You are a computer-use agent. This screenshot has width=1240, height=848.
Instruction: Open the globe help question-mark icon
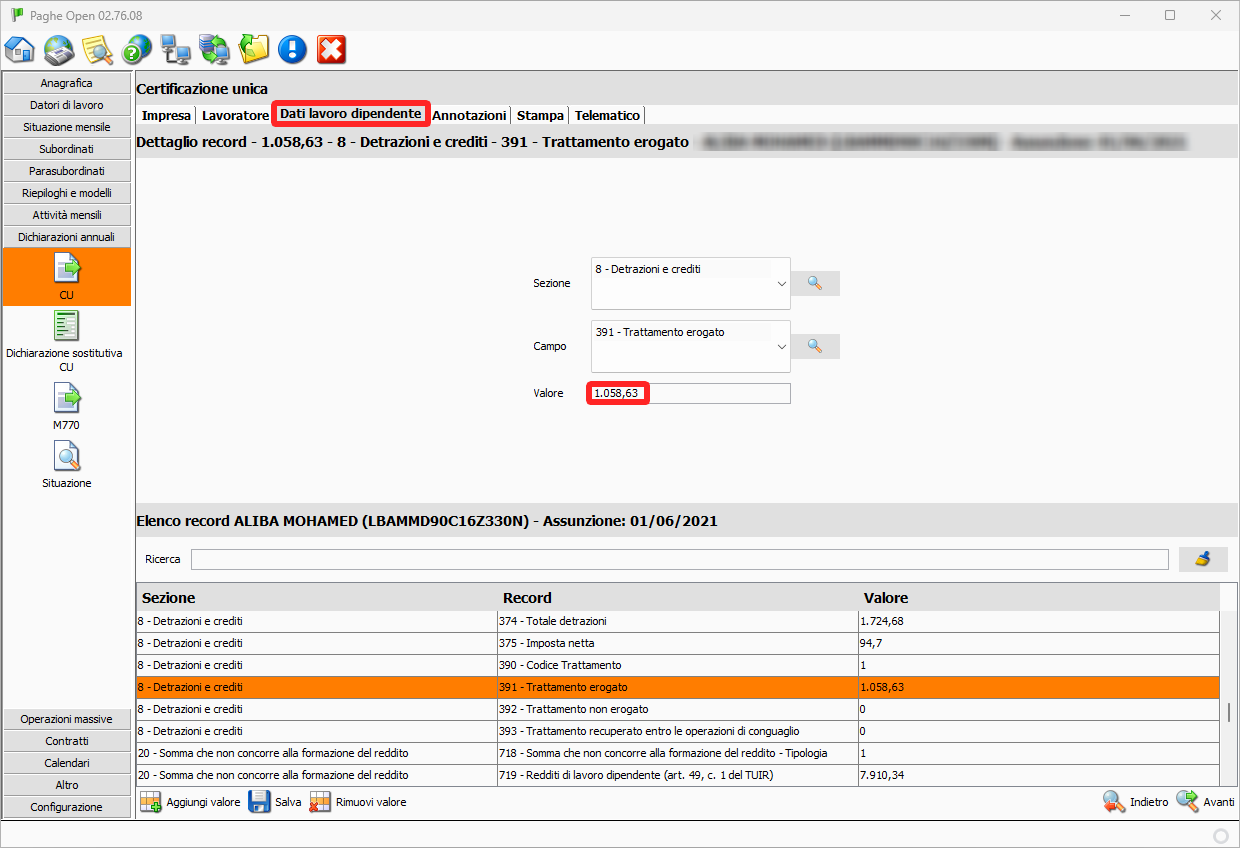pos(136,49)
